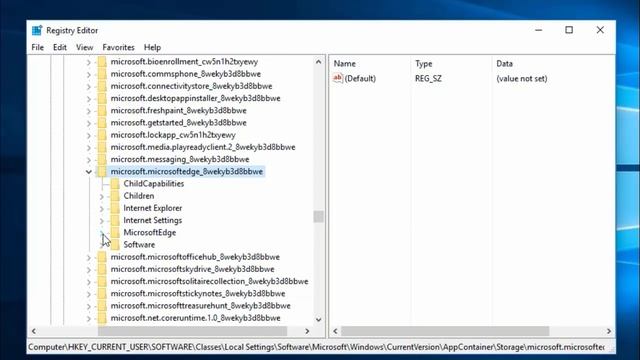Select microsoft.desktopappinstaller_8wekyb3d8bbwe key name
The width and height of the screenshot is (640, 360).
(196, 98)
